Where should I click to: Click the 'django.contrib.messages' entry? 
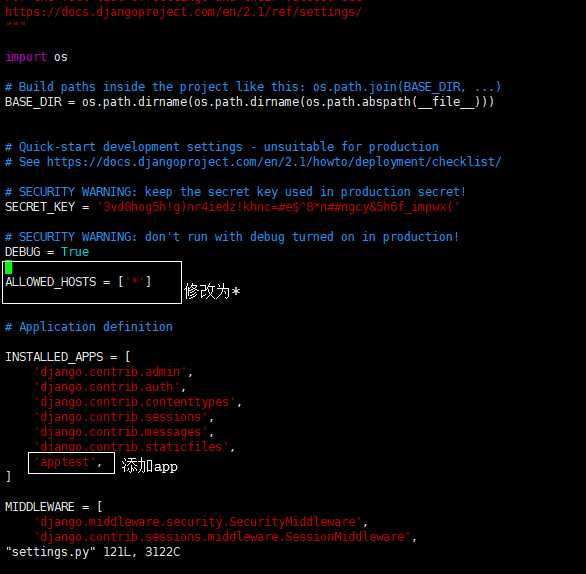[x=123, y=432]
